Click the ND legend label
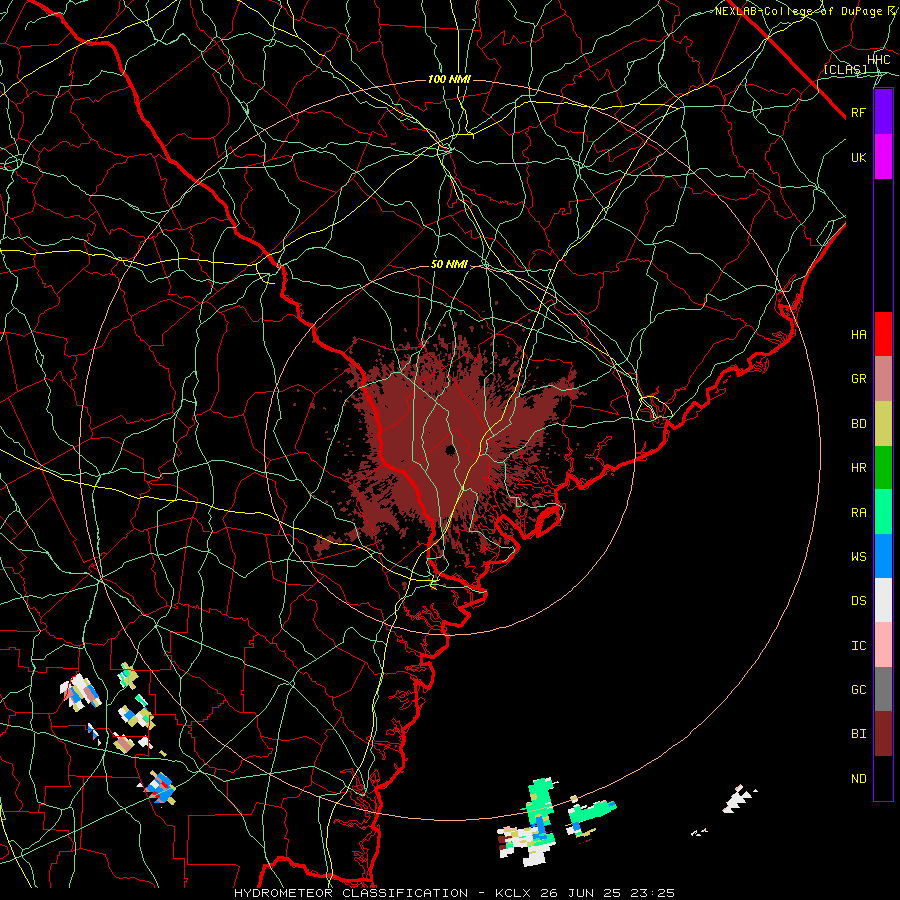Image resolution: width=900 pixels, height=900 pixels. 858,779
